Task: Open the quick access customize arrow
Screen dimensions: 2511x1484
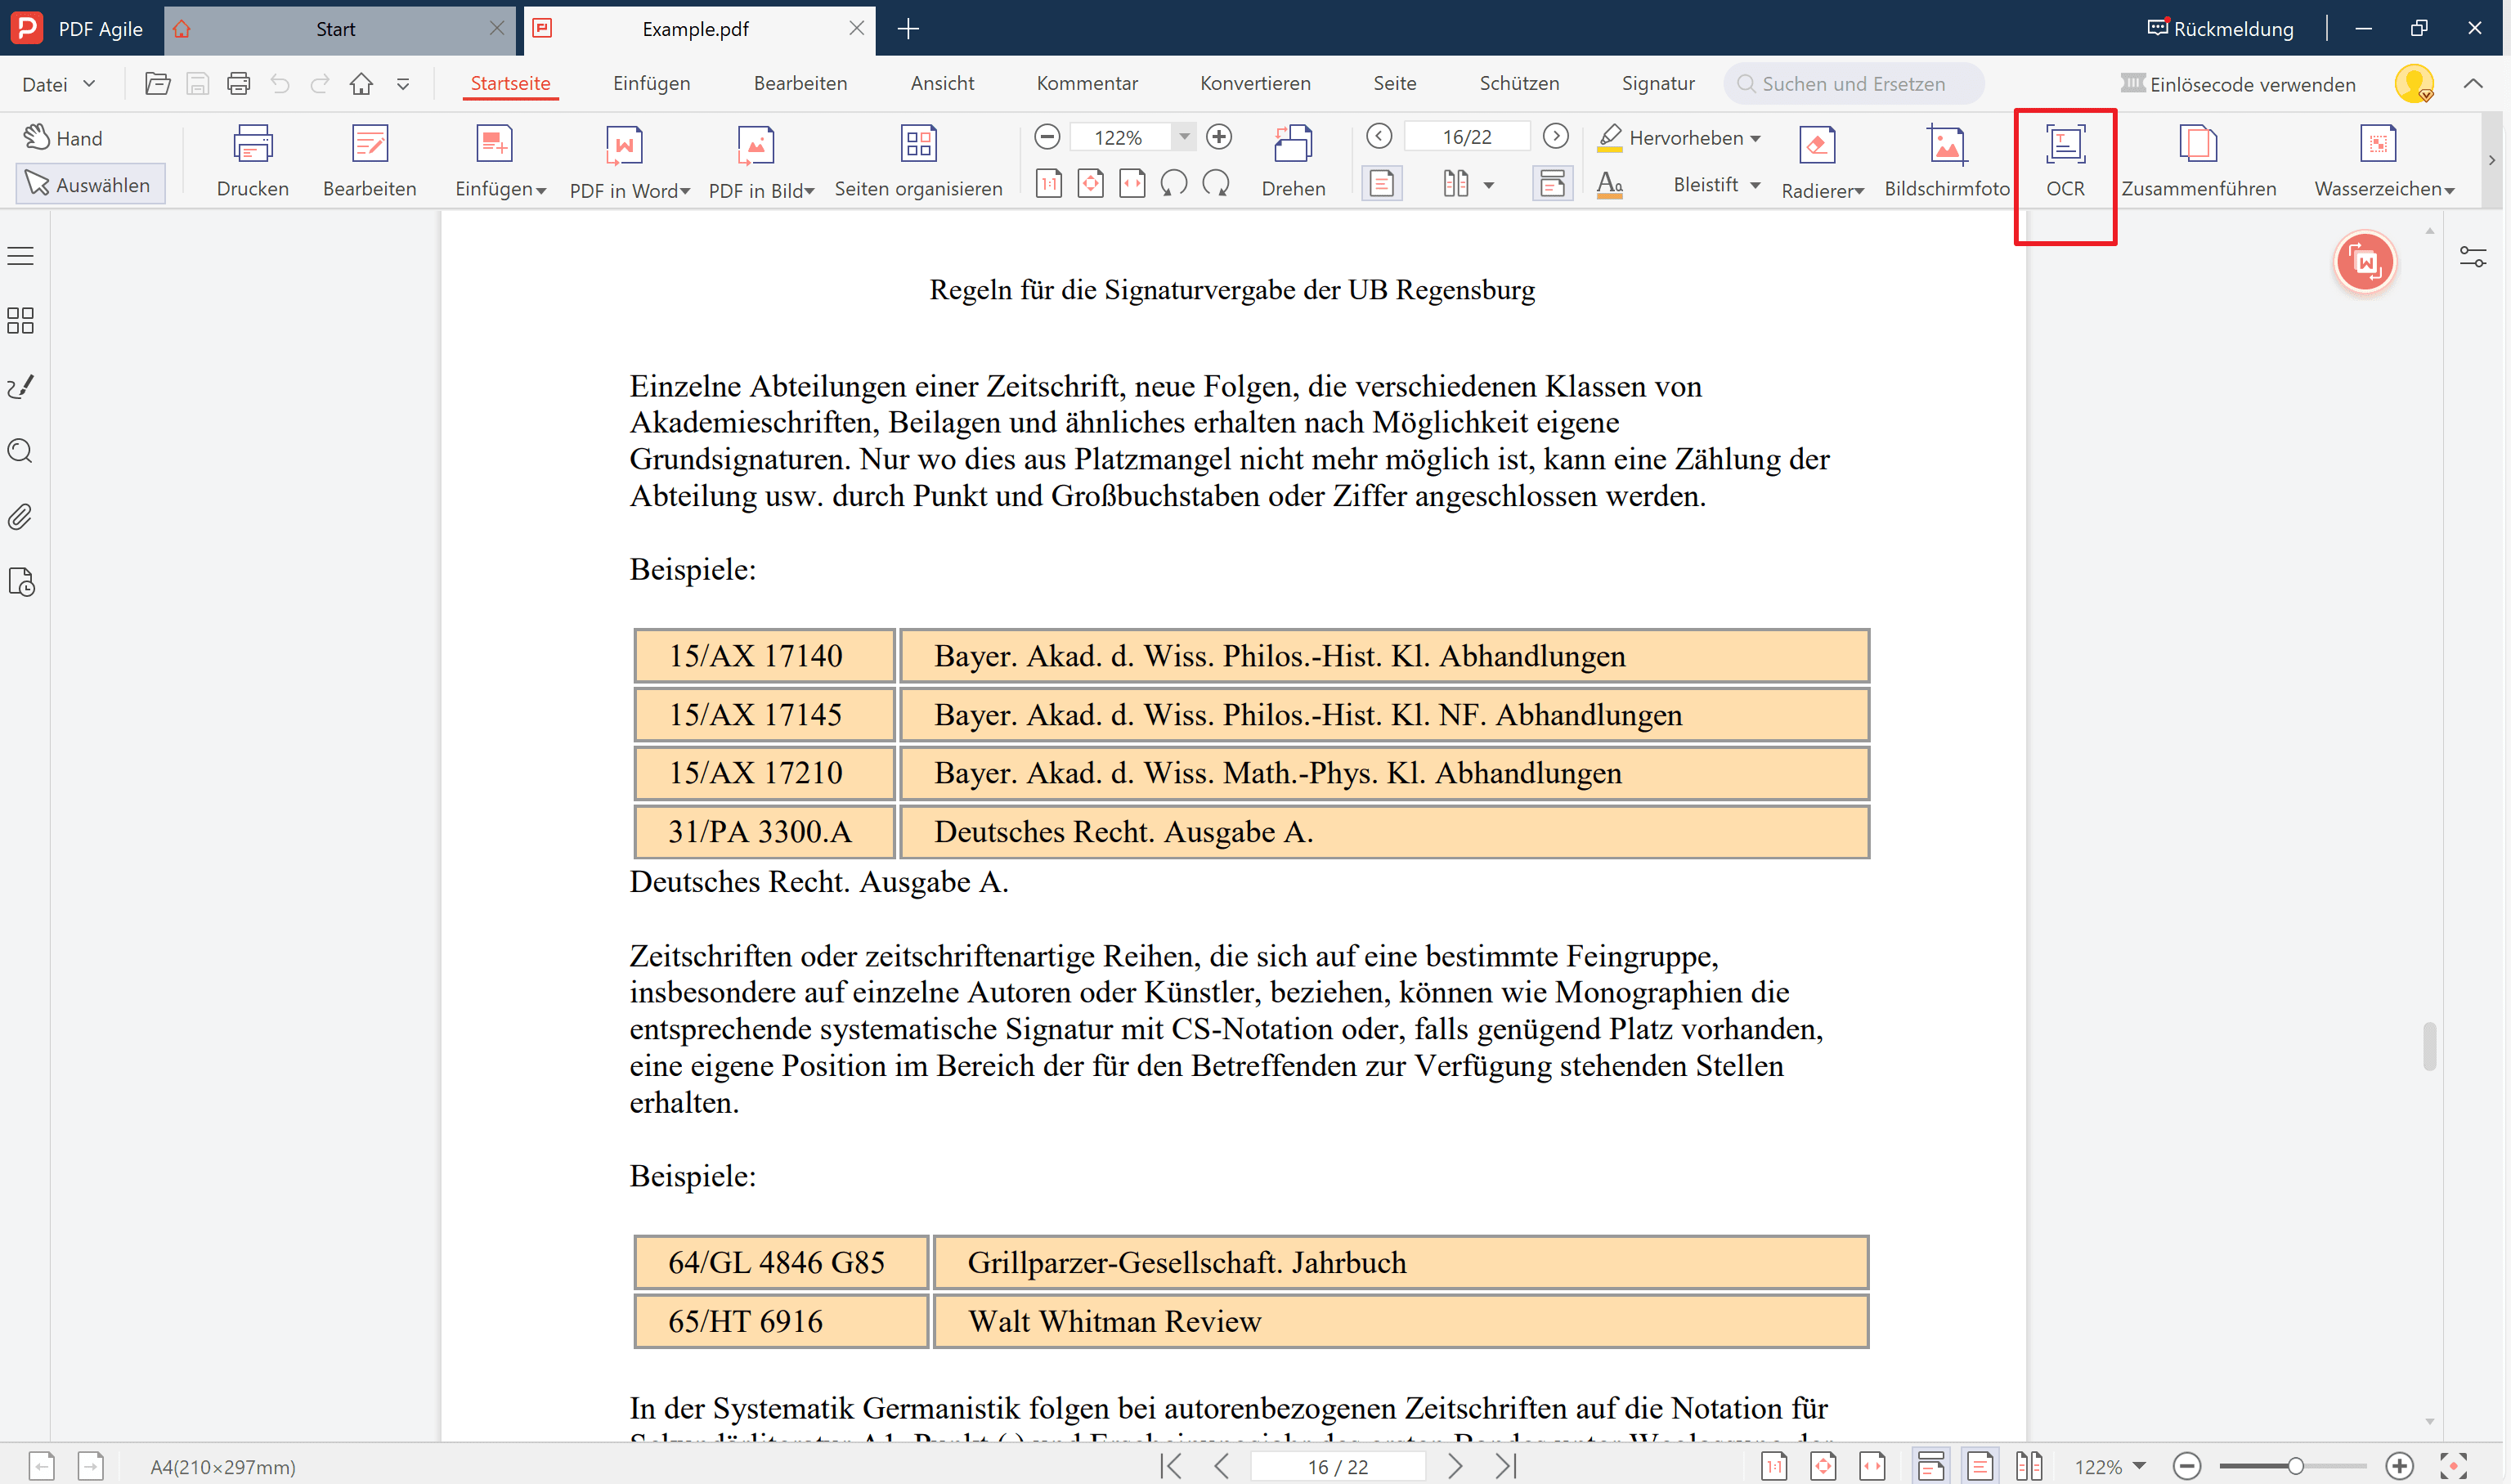Action: [402, 84]
